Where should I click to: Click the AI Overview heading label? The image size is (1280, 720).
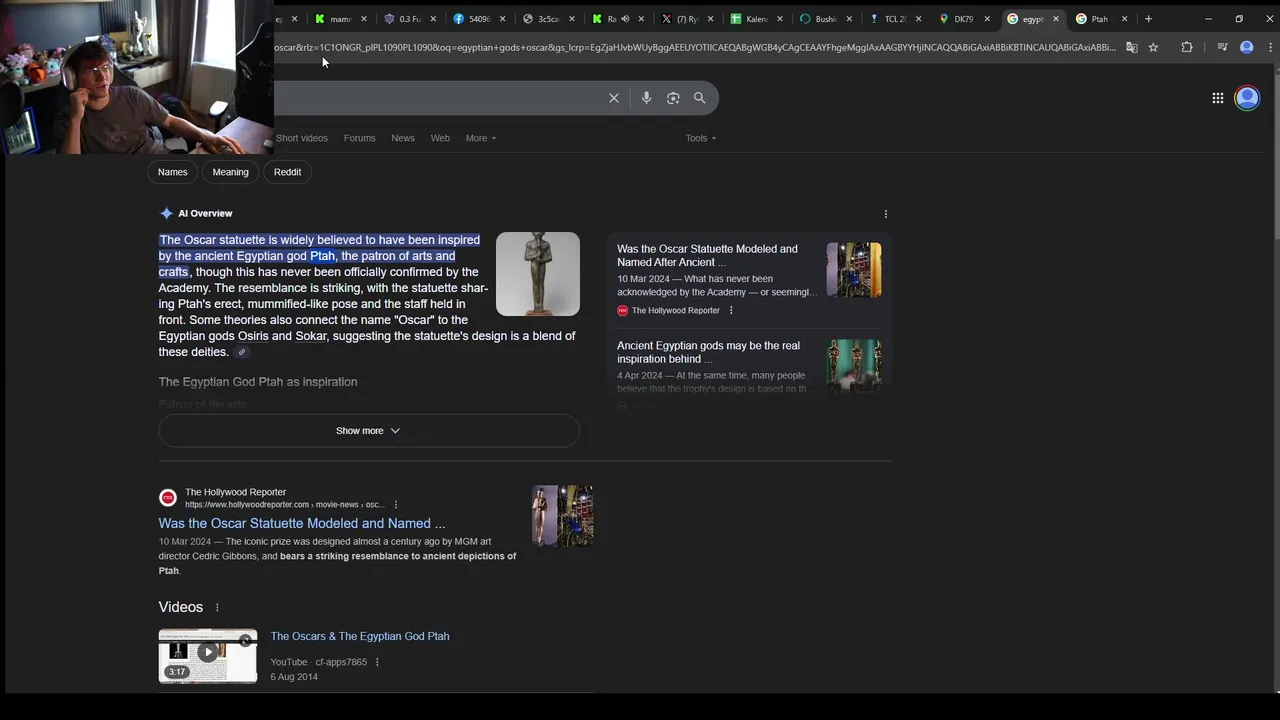click(205, 213)
